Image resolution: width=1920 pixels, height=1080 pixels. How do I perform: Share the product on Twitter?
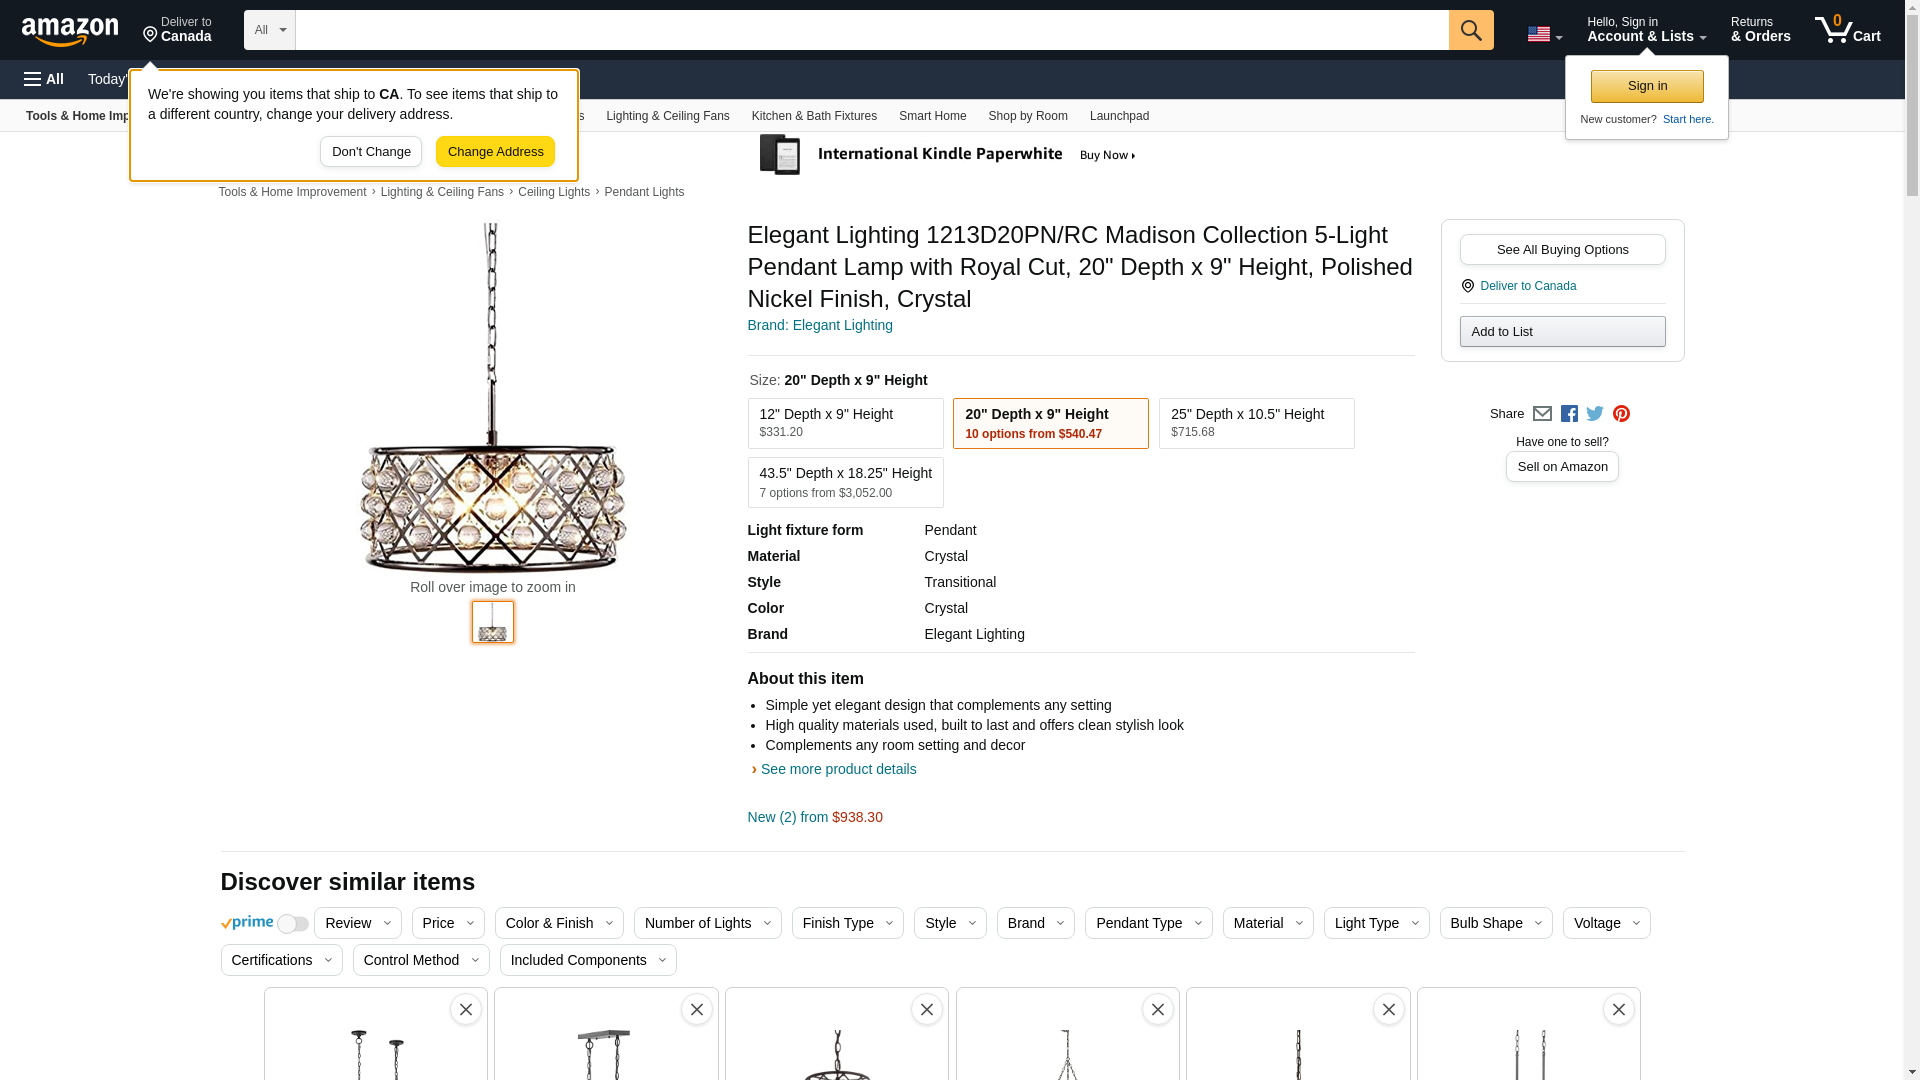coord(1595,414)
